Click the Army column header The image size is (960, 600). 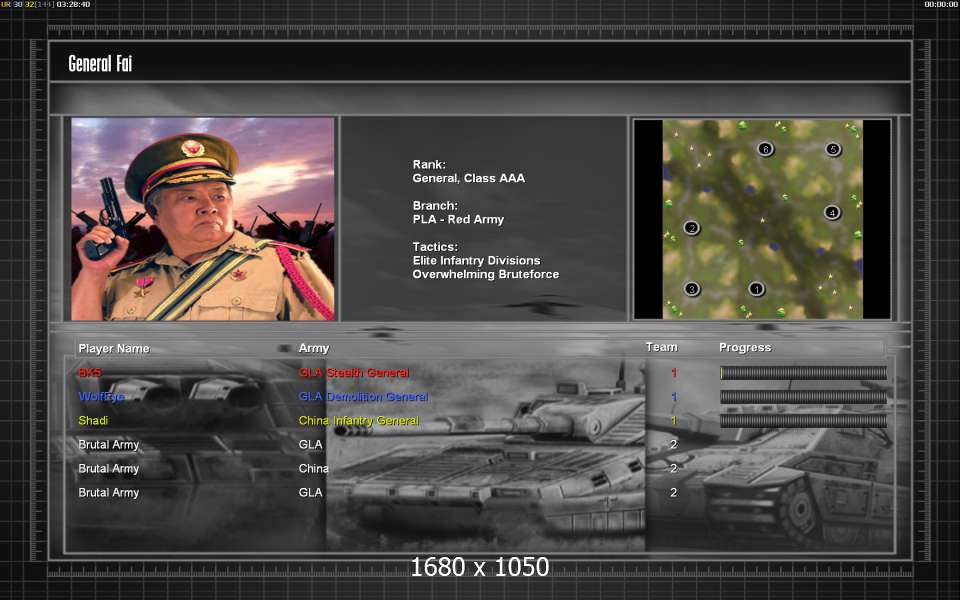pyautogui.click(x=314, y=348)
